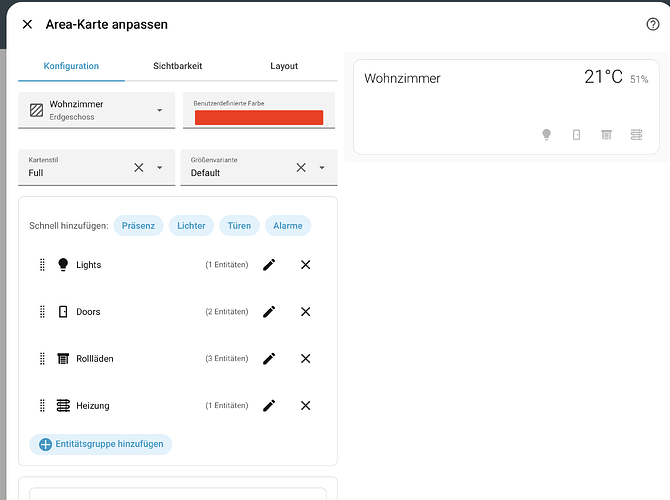Click the Rollläden shutter icon
670x500 pixels.
click(63, 359)
